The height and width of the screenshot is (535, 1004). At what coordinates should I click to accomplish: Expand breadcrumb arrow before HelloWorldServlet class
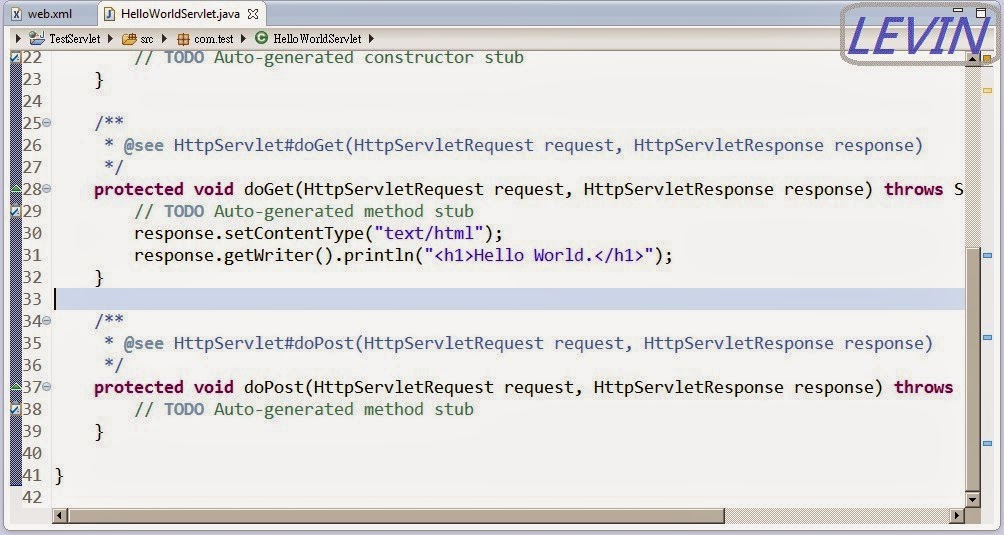coord(244,39)
